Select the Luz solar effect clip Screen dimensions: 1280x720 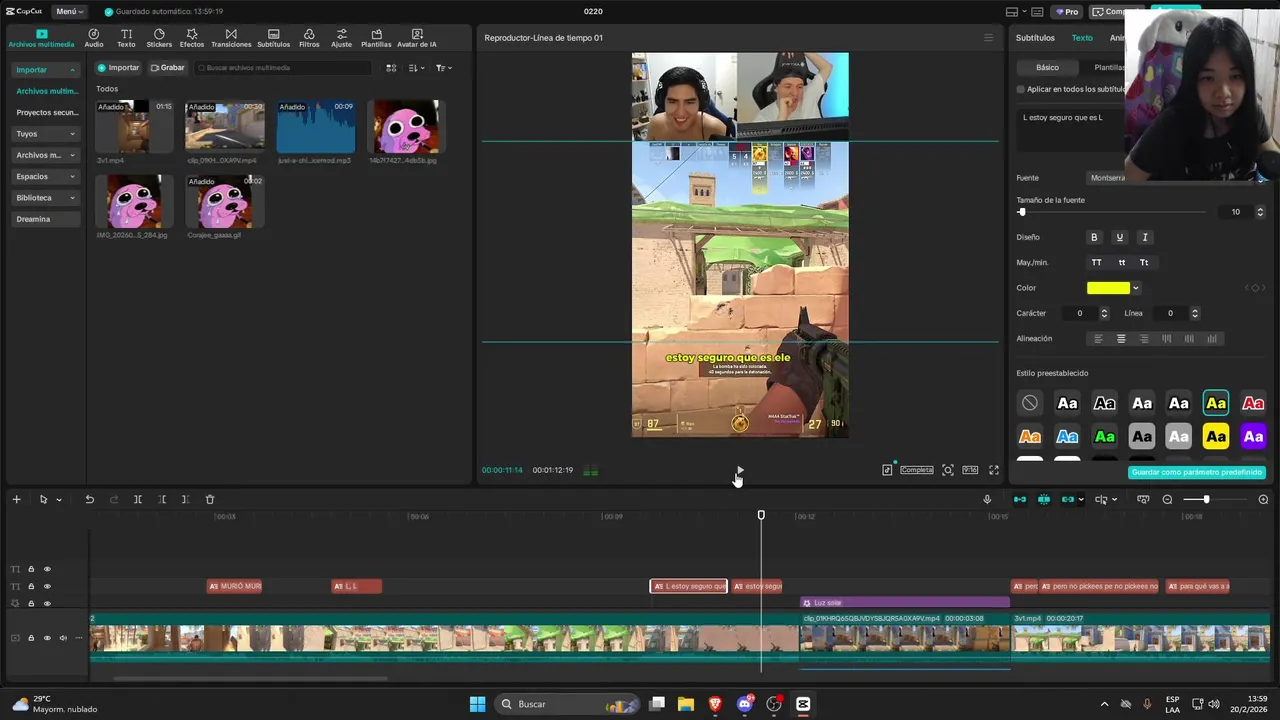905,603
